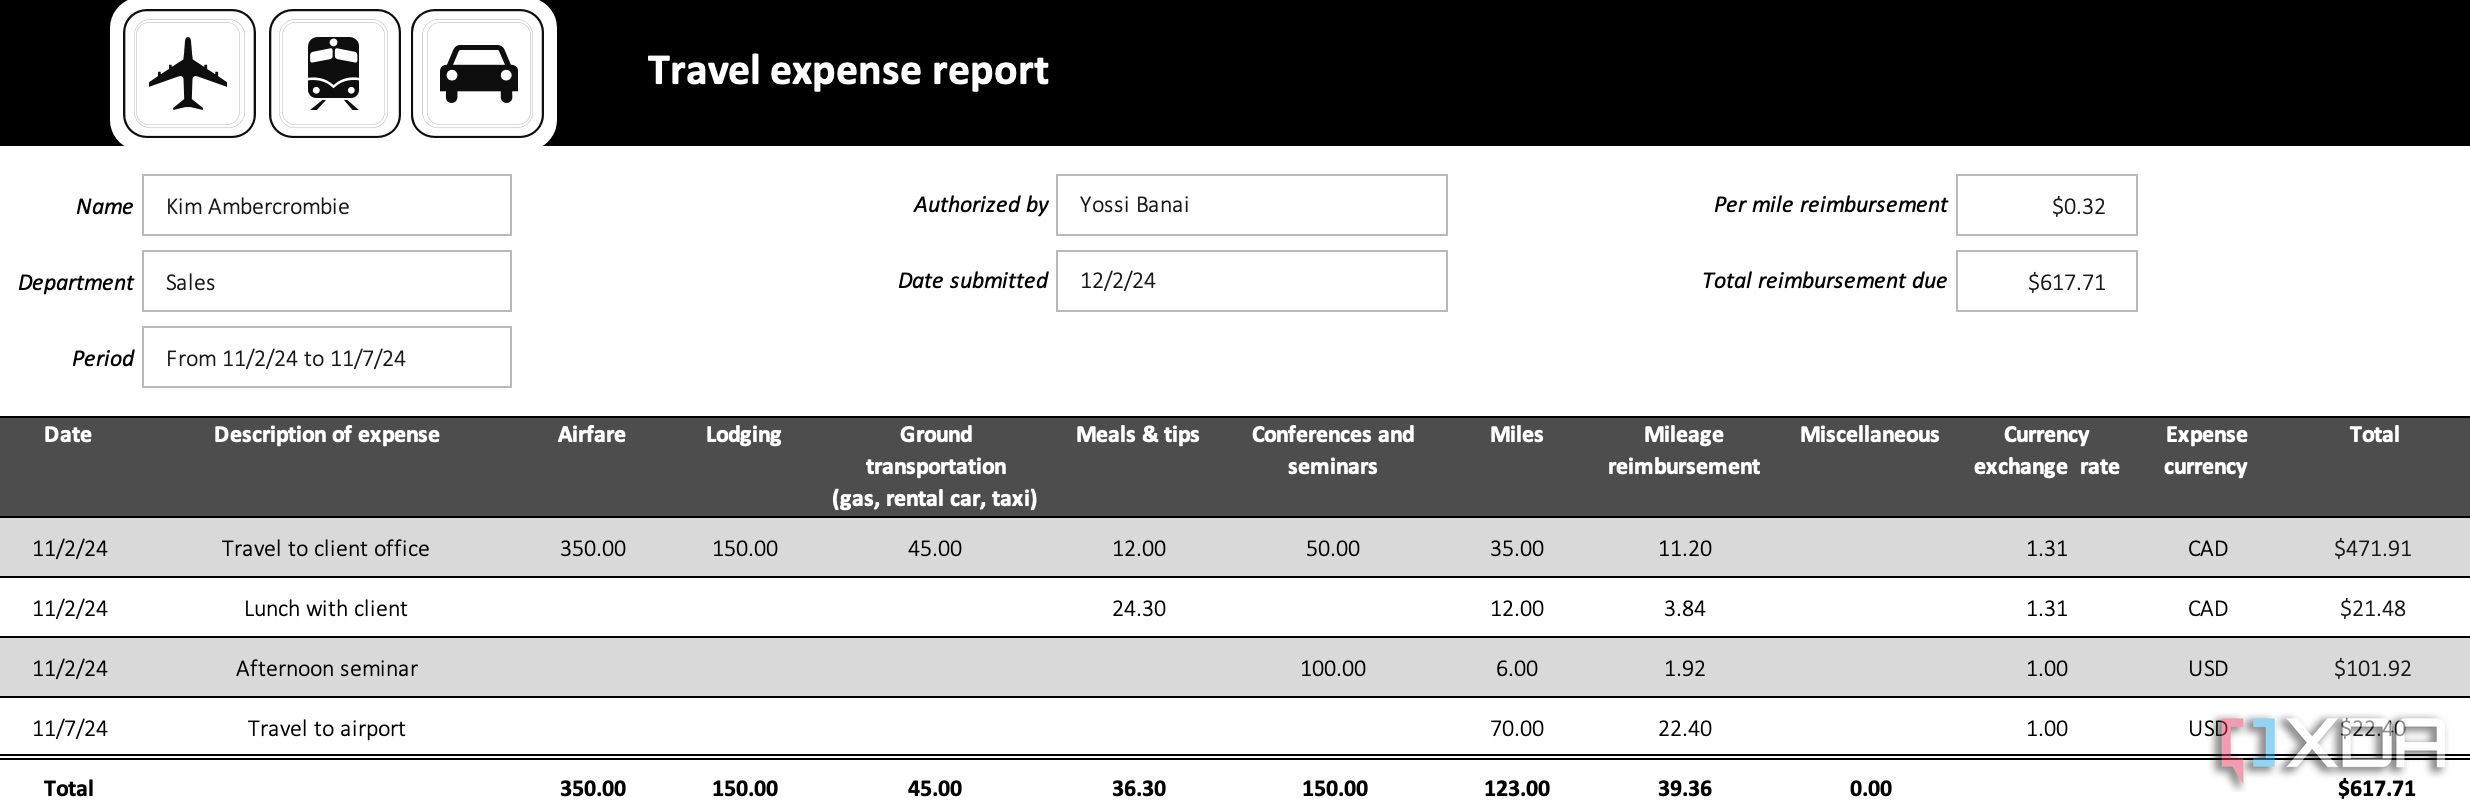Select the 50.00 conferences cell in first row
Screen dimensions: 2470x812
click(1333, 548)
